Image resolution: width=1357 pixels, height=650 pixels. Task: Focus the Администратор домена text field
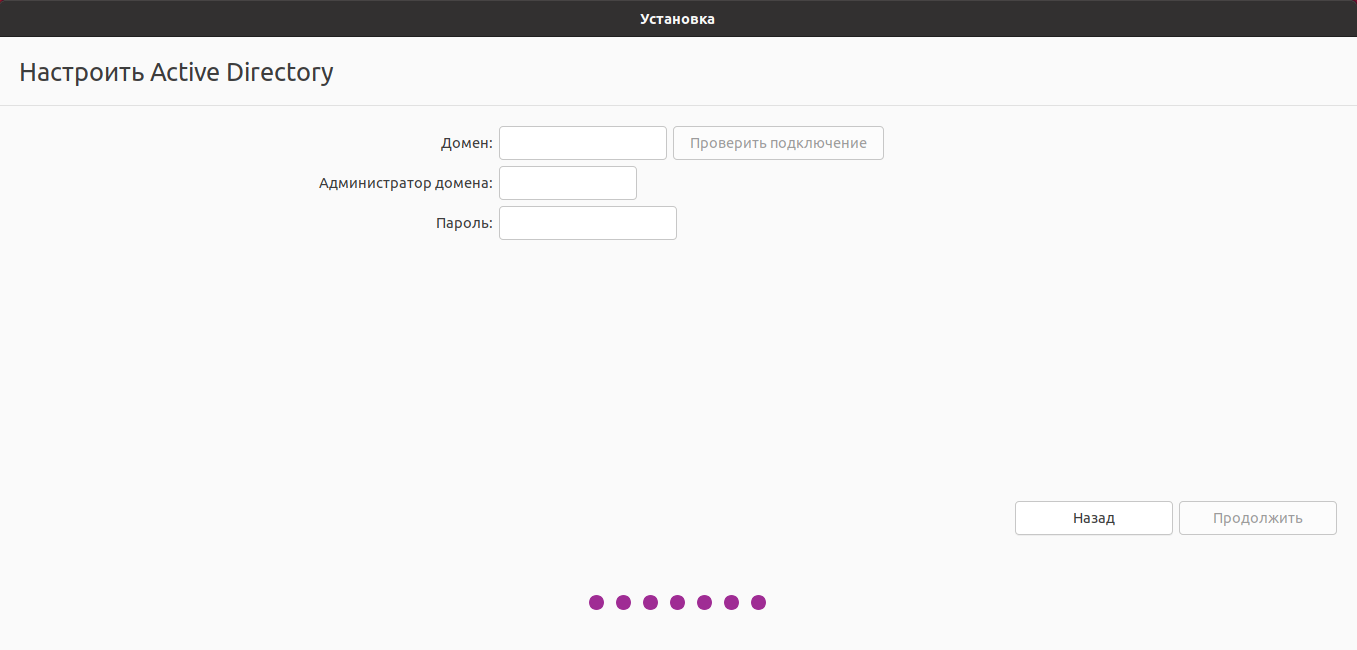[x=567, y=183]
